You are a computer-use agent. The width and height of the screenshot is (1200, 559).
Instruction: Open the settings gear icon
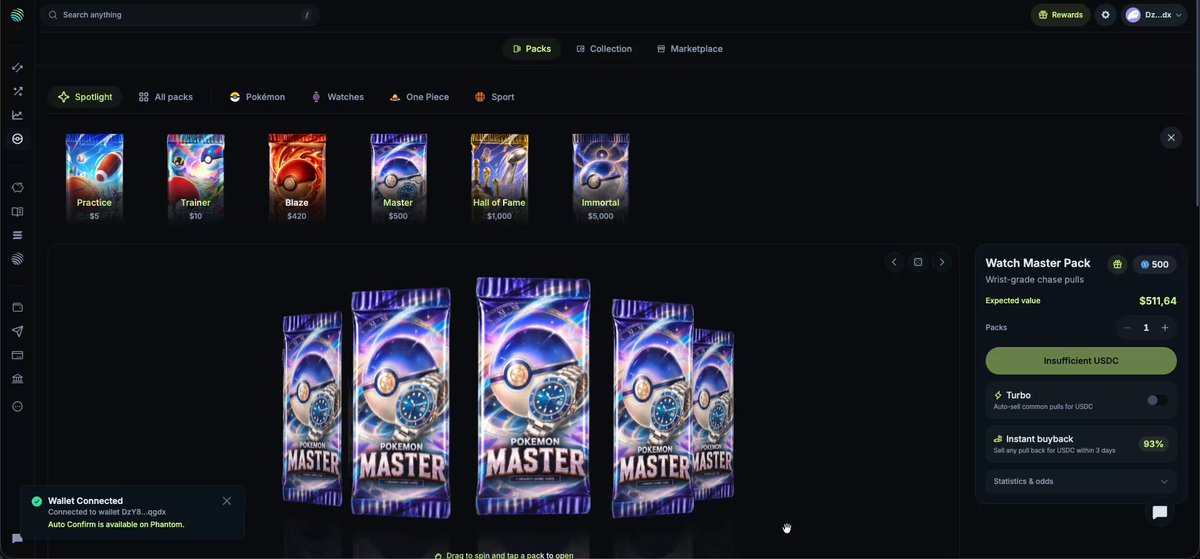click(x=1105, y=15)
